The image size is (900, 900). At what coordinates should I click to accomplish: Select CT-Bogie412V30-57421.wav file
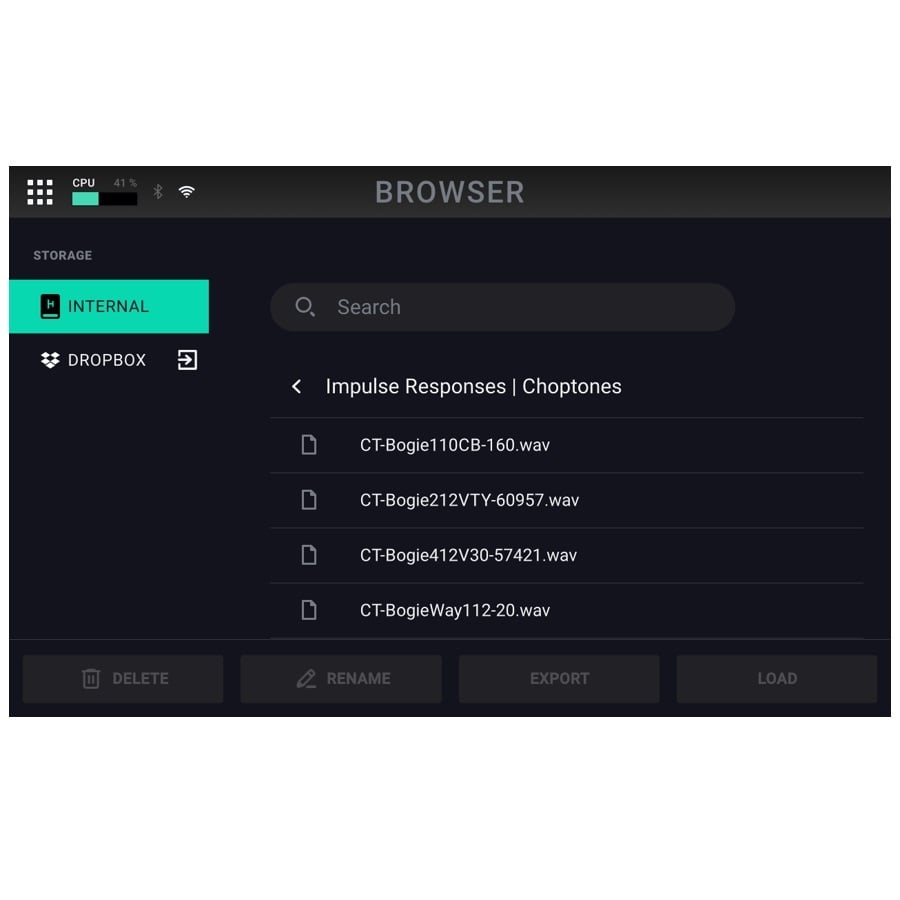pos(567,555)
